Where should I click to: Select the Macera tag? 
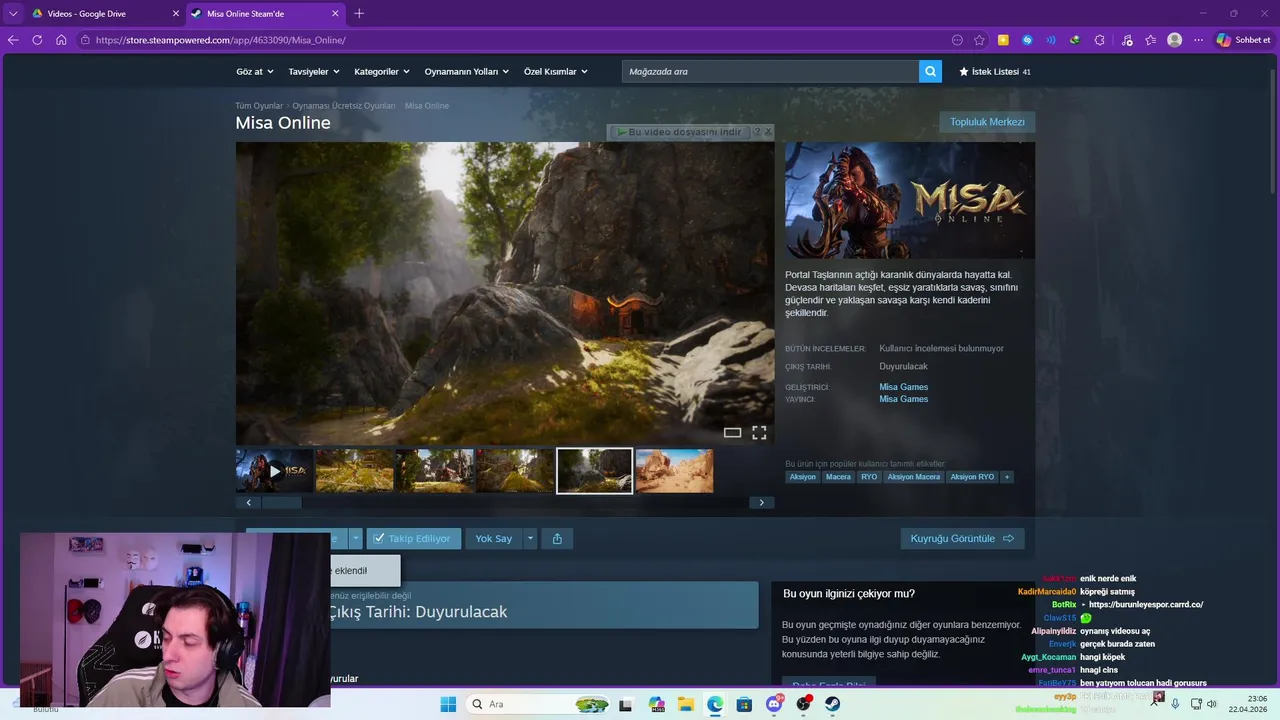(838, 477)
